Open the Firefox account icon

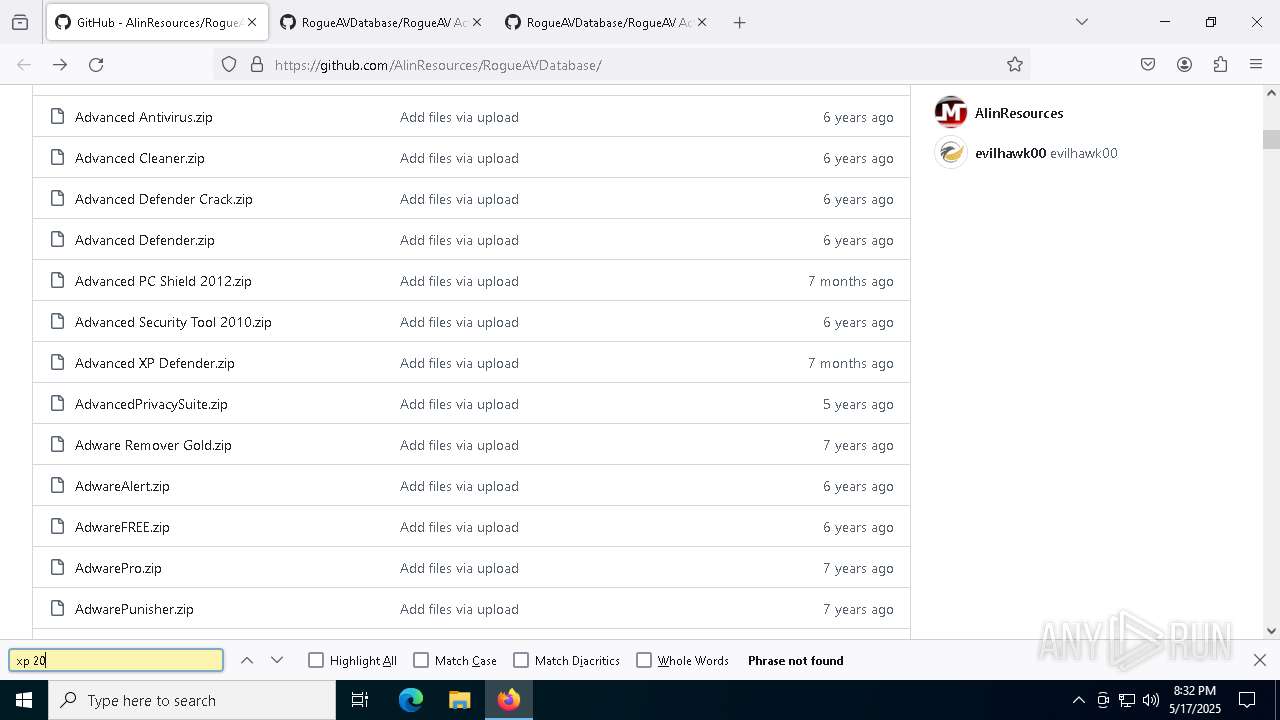click(x=1184, y=65)
